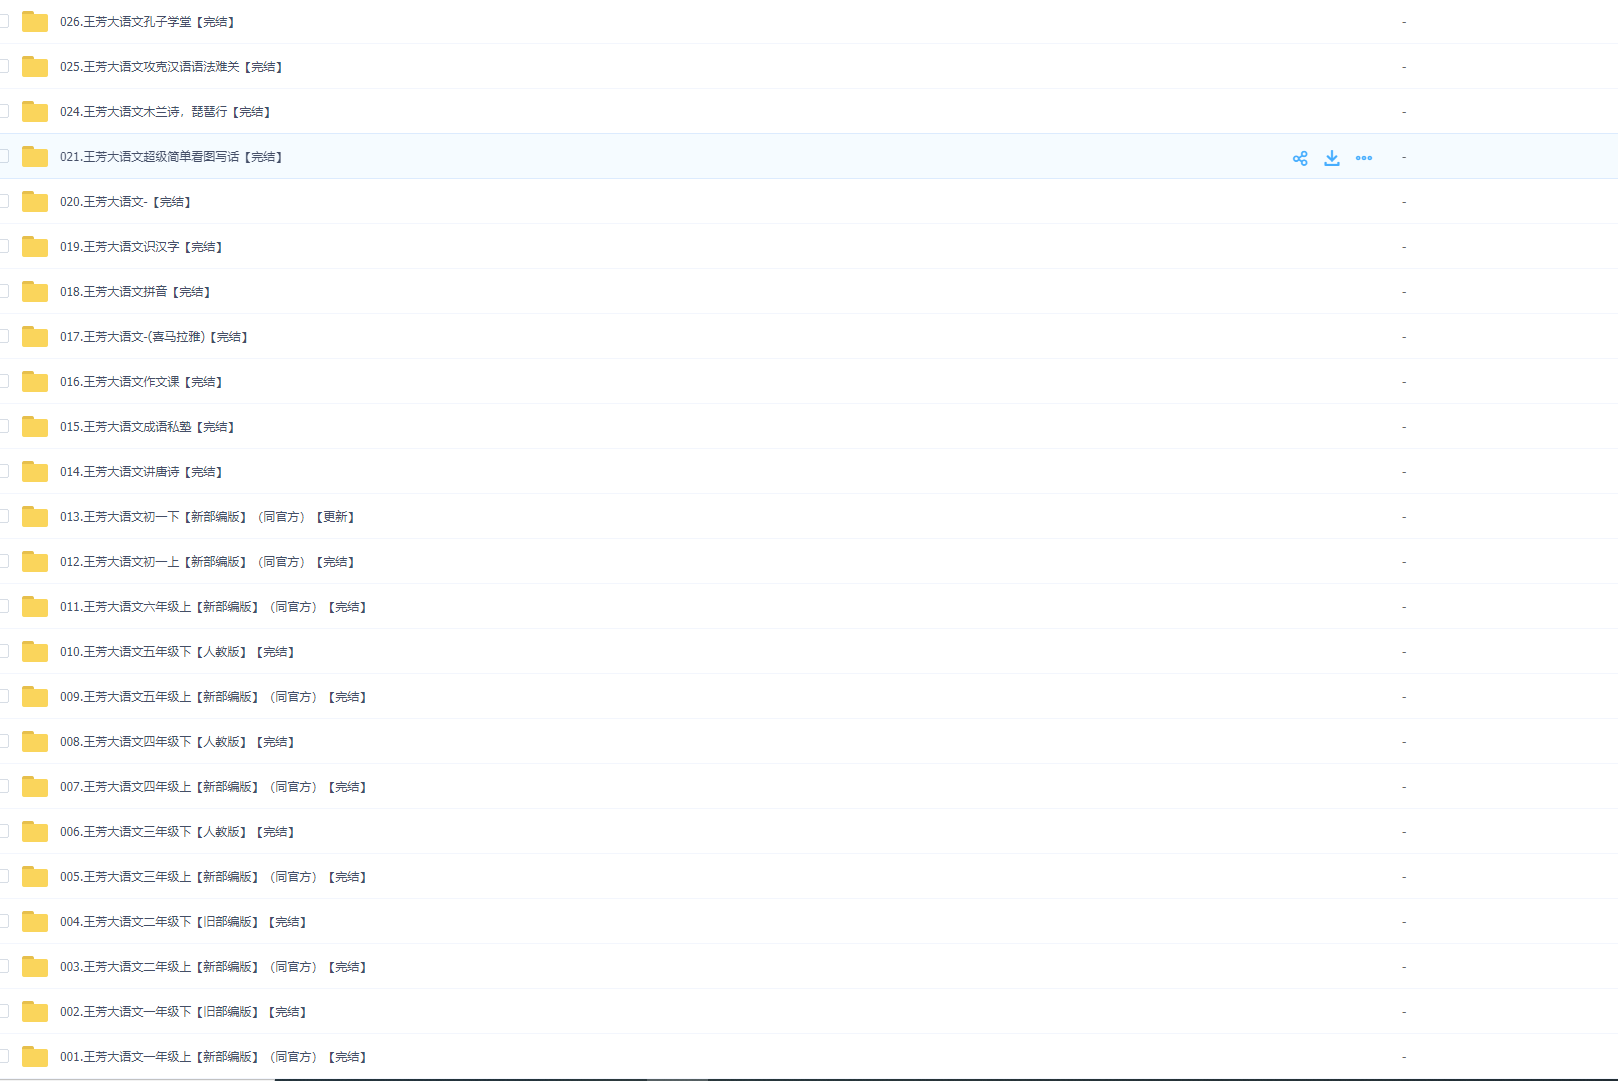Click folder icon of 007 四年级上
The width and height of the screenshot is (1618, 1081).
coord(35,786)
